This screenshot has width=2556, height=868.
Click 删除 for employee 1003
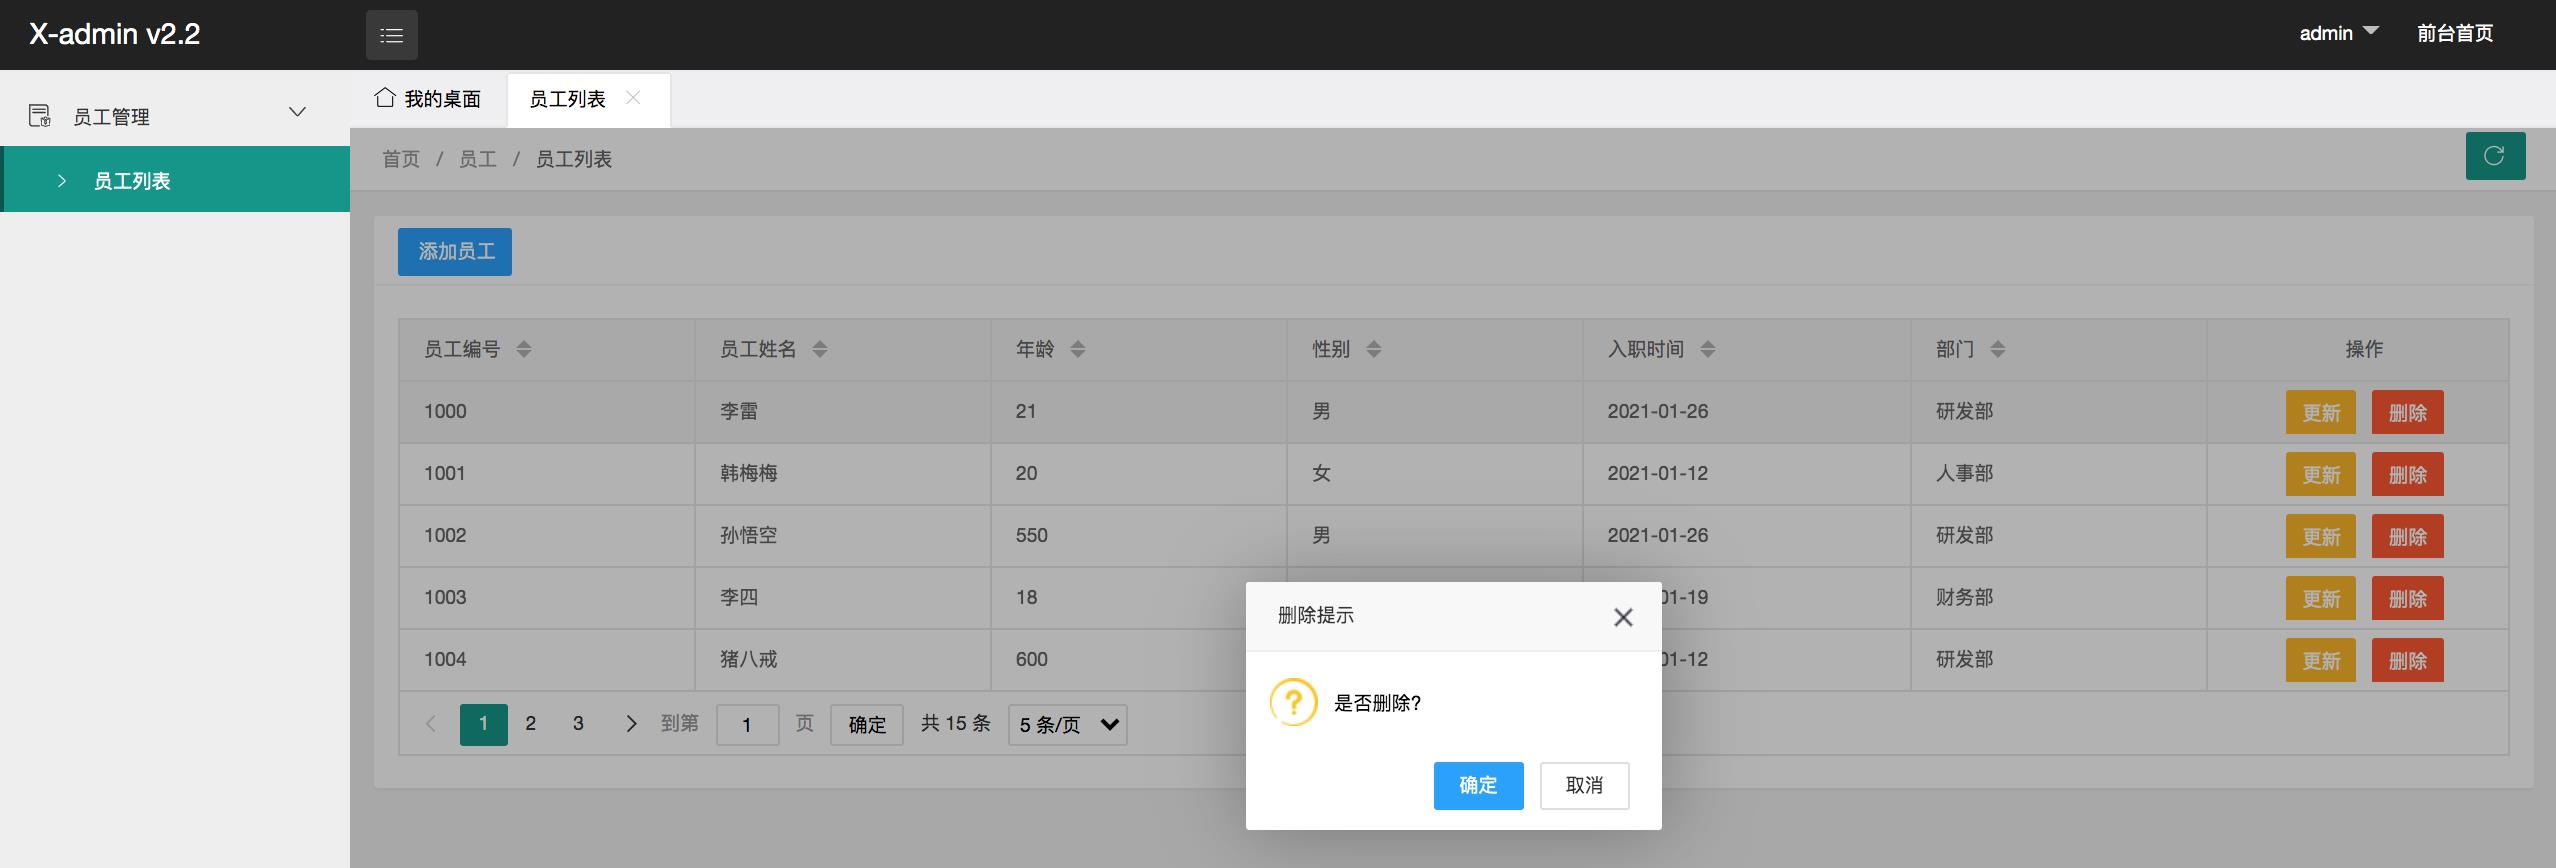coord(2407,598)
